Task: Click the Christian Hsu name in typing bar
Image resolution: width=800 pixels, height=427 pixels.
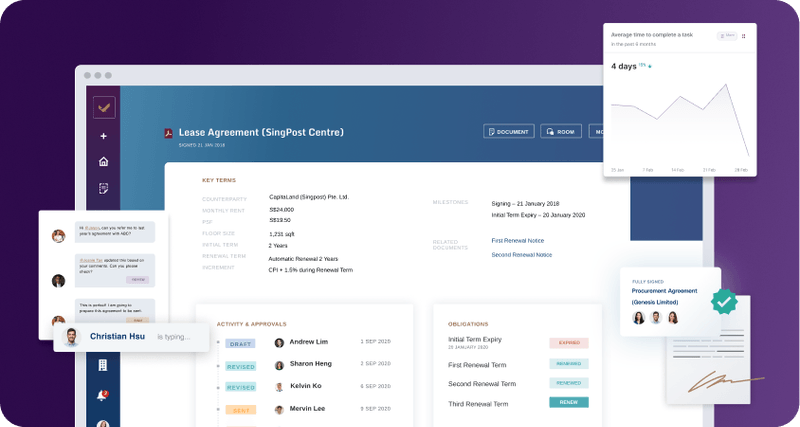Action: tap(117, 336)
